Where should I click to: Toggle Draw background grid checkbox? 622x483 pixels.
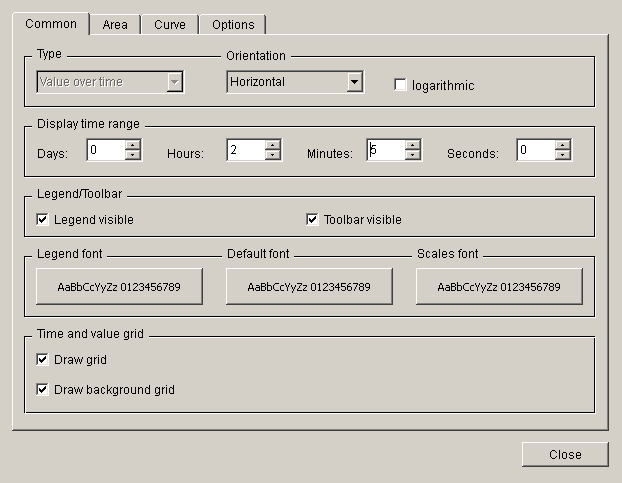click(43, 389)
